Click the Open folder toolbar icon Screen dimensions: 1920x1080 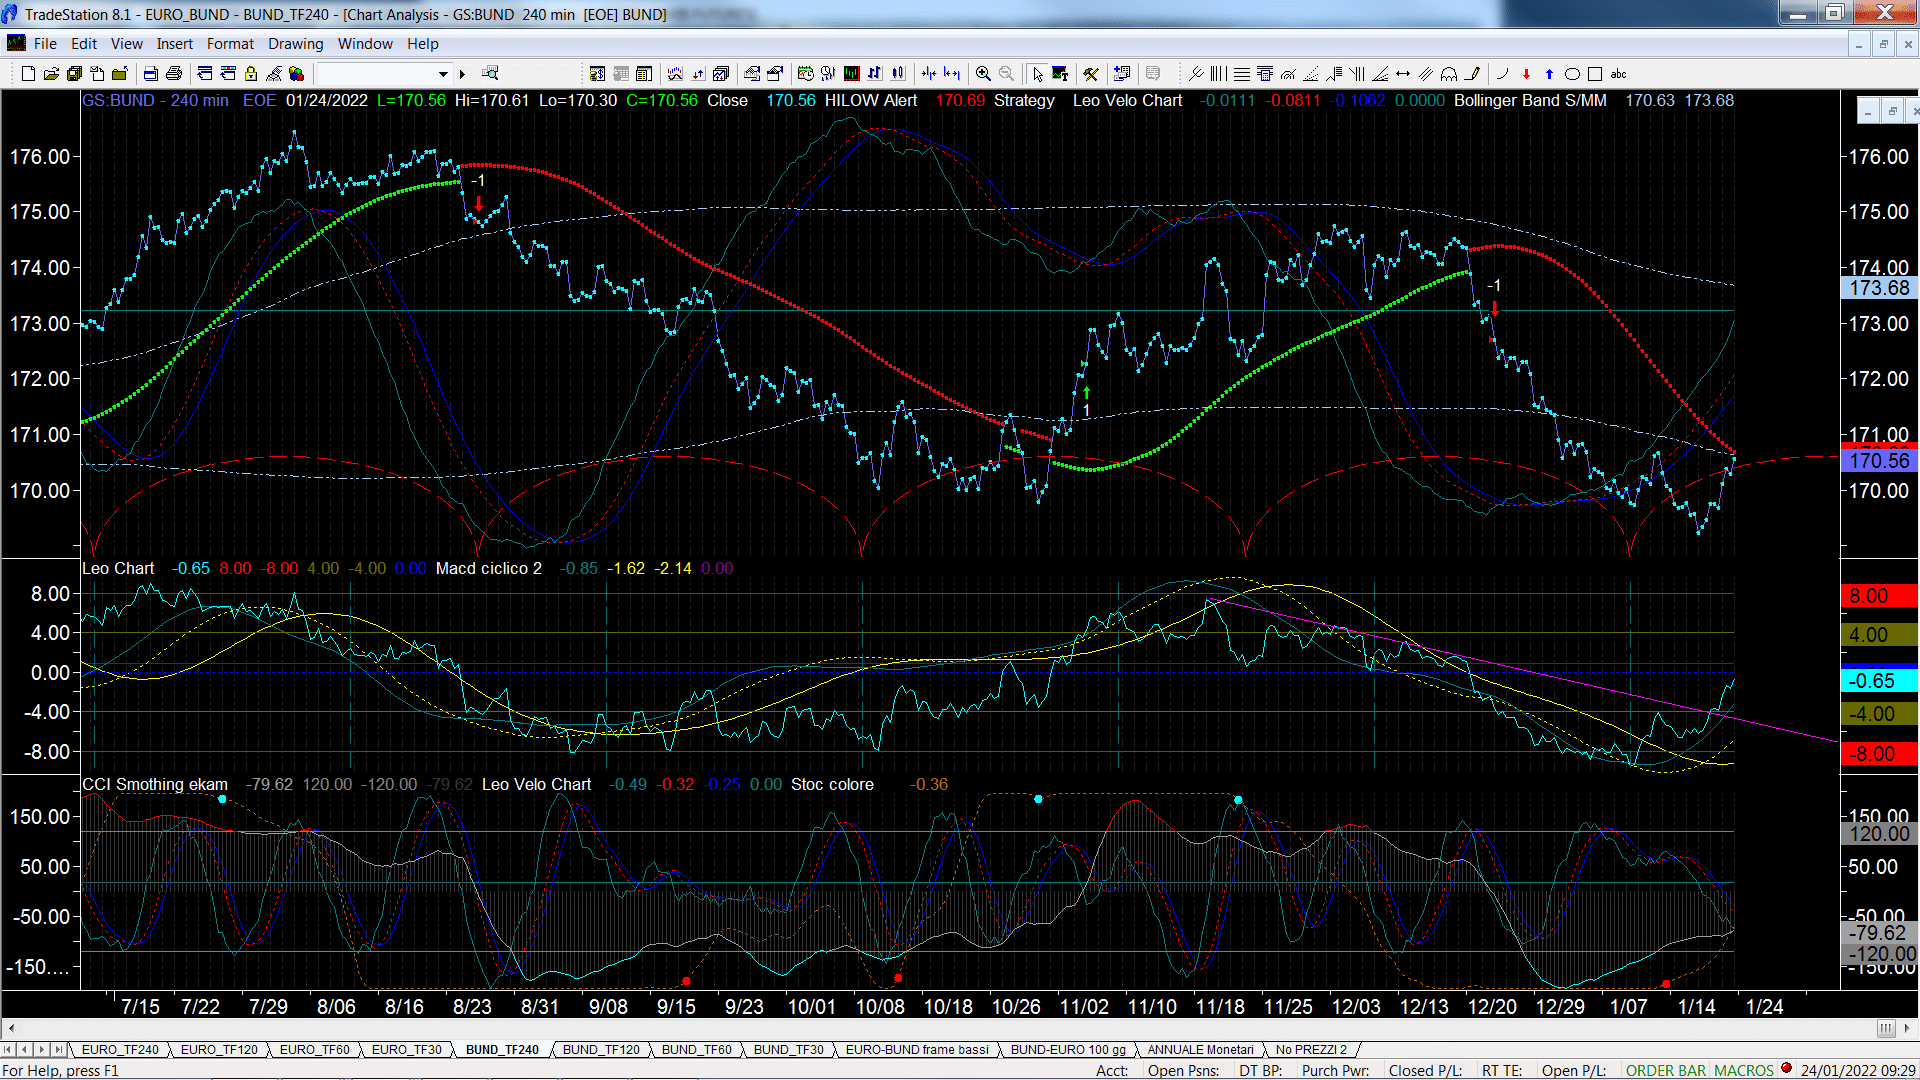pos(51,74)
